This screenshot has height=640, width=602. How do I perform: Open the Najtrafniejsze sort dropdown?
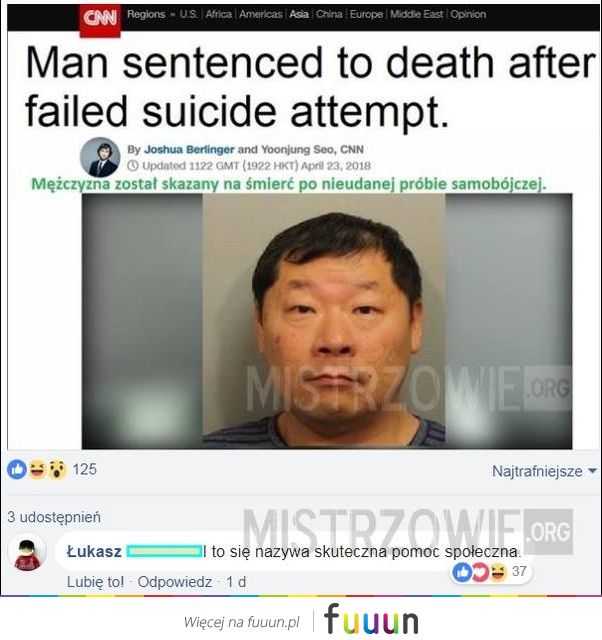[544, 471]
